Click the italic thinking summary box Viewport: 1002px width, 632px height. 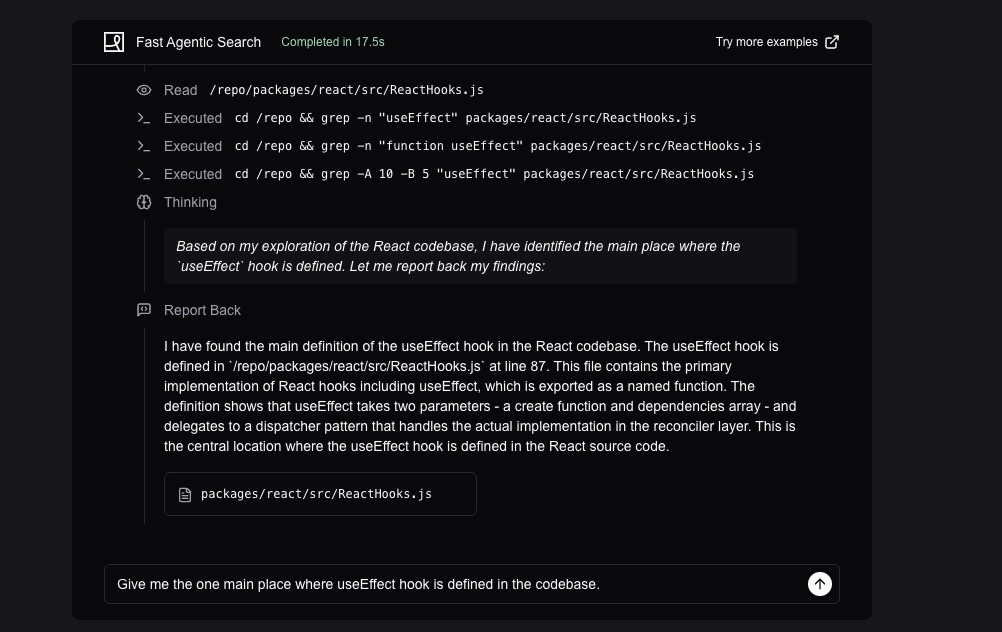480,256
